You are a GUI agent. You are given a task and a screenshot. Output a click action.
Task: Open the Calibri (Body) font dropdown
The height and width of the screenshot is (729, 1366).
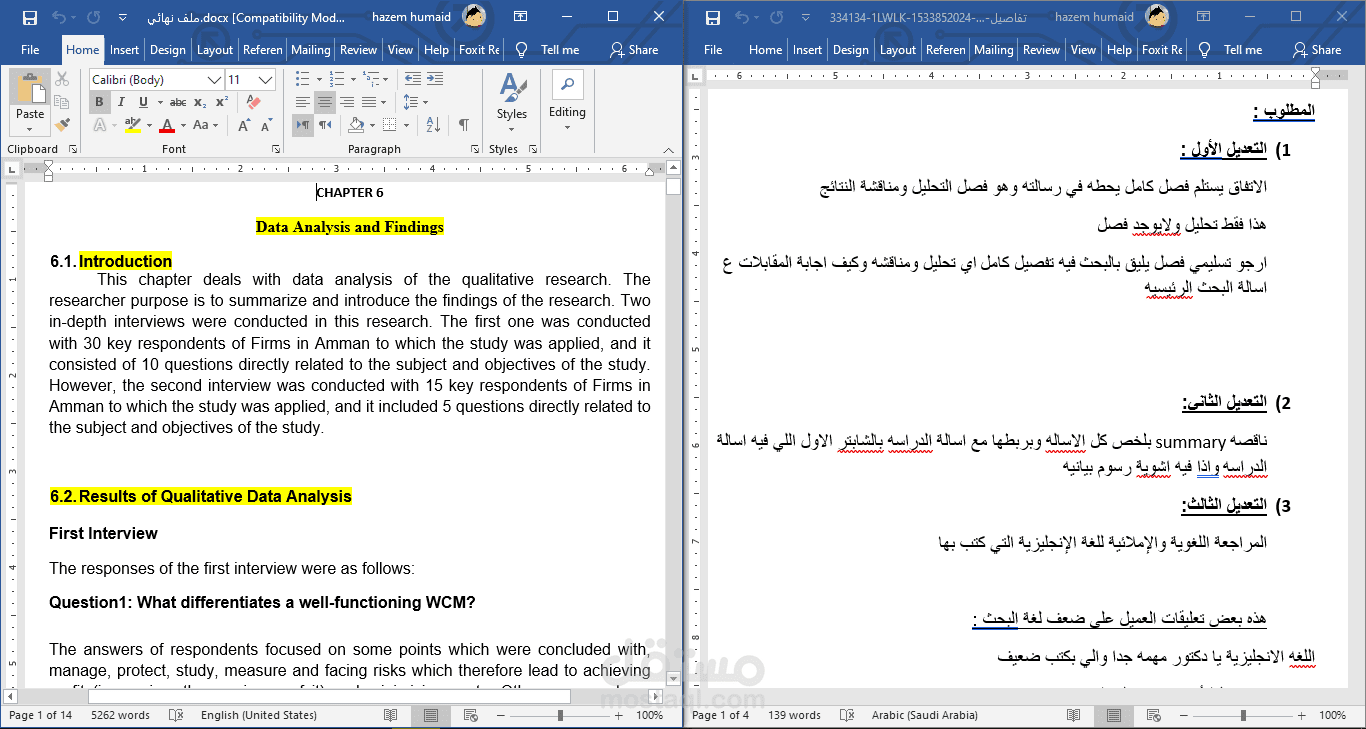click(215, 80)
